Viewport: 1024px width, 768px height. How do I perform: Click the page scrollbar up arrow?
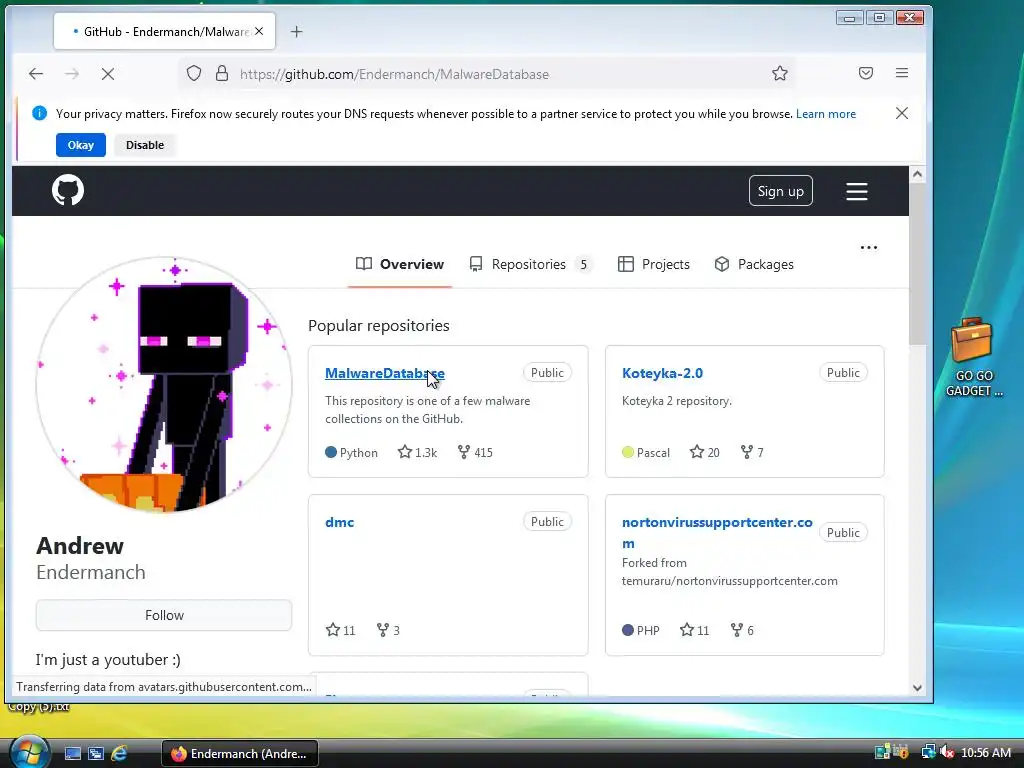click(x=917, y=174)
